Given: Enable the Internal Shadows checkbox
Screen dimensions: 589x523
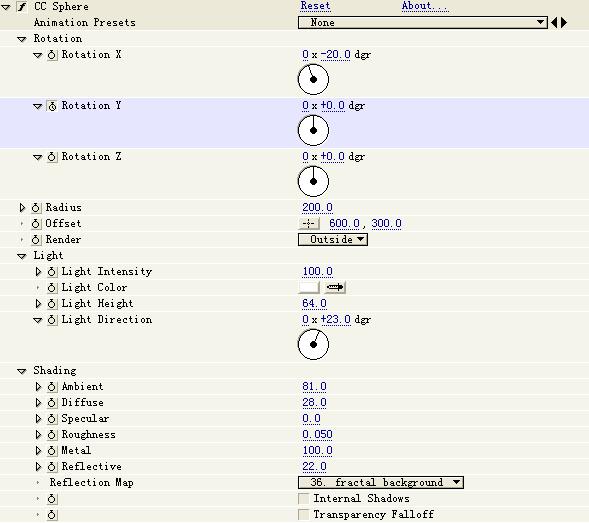Looking at the screenshot, I should tap(304, 499).
